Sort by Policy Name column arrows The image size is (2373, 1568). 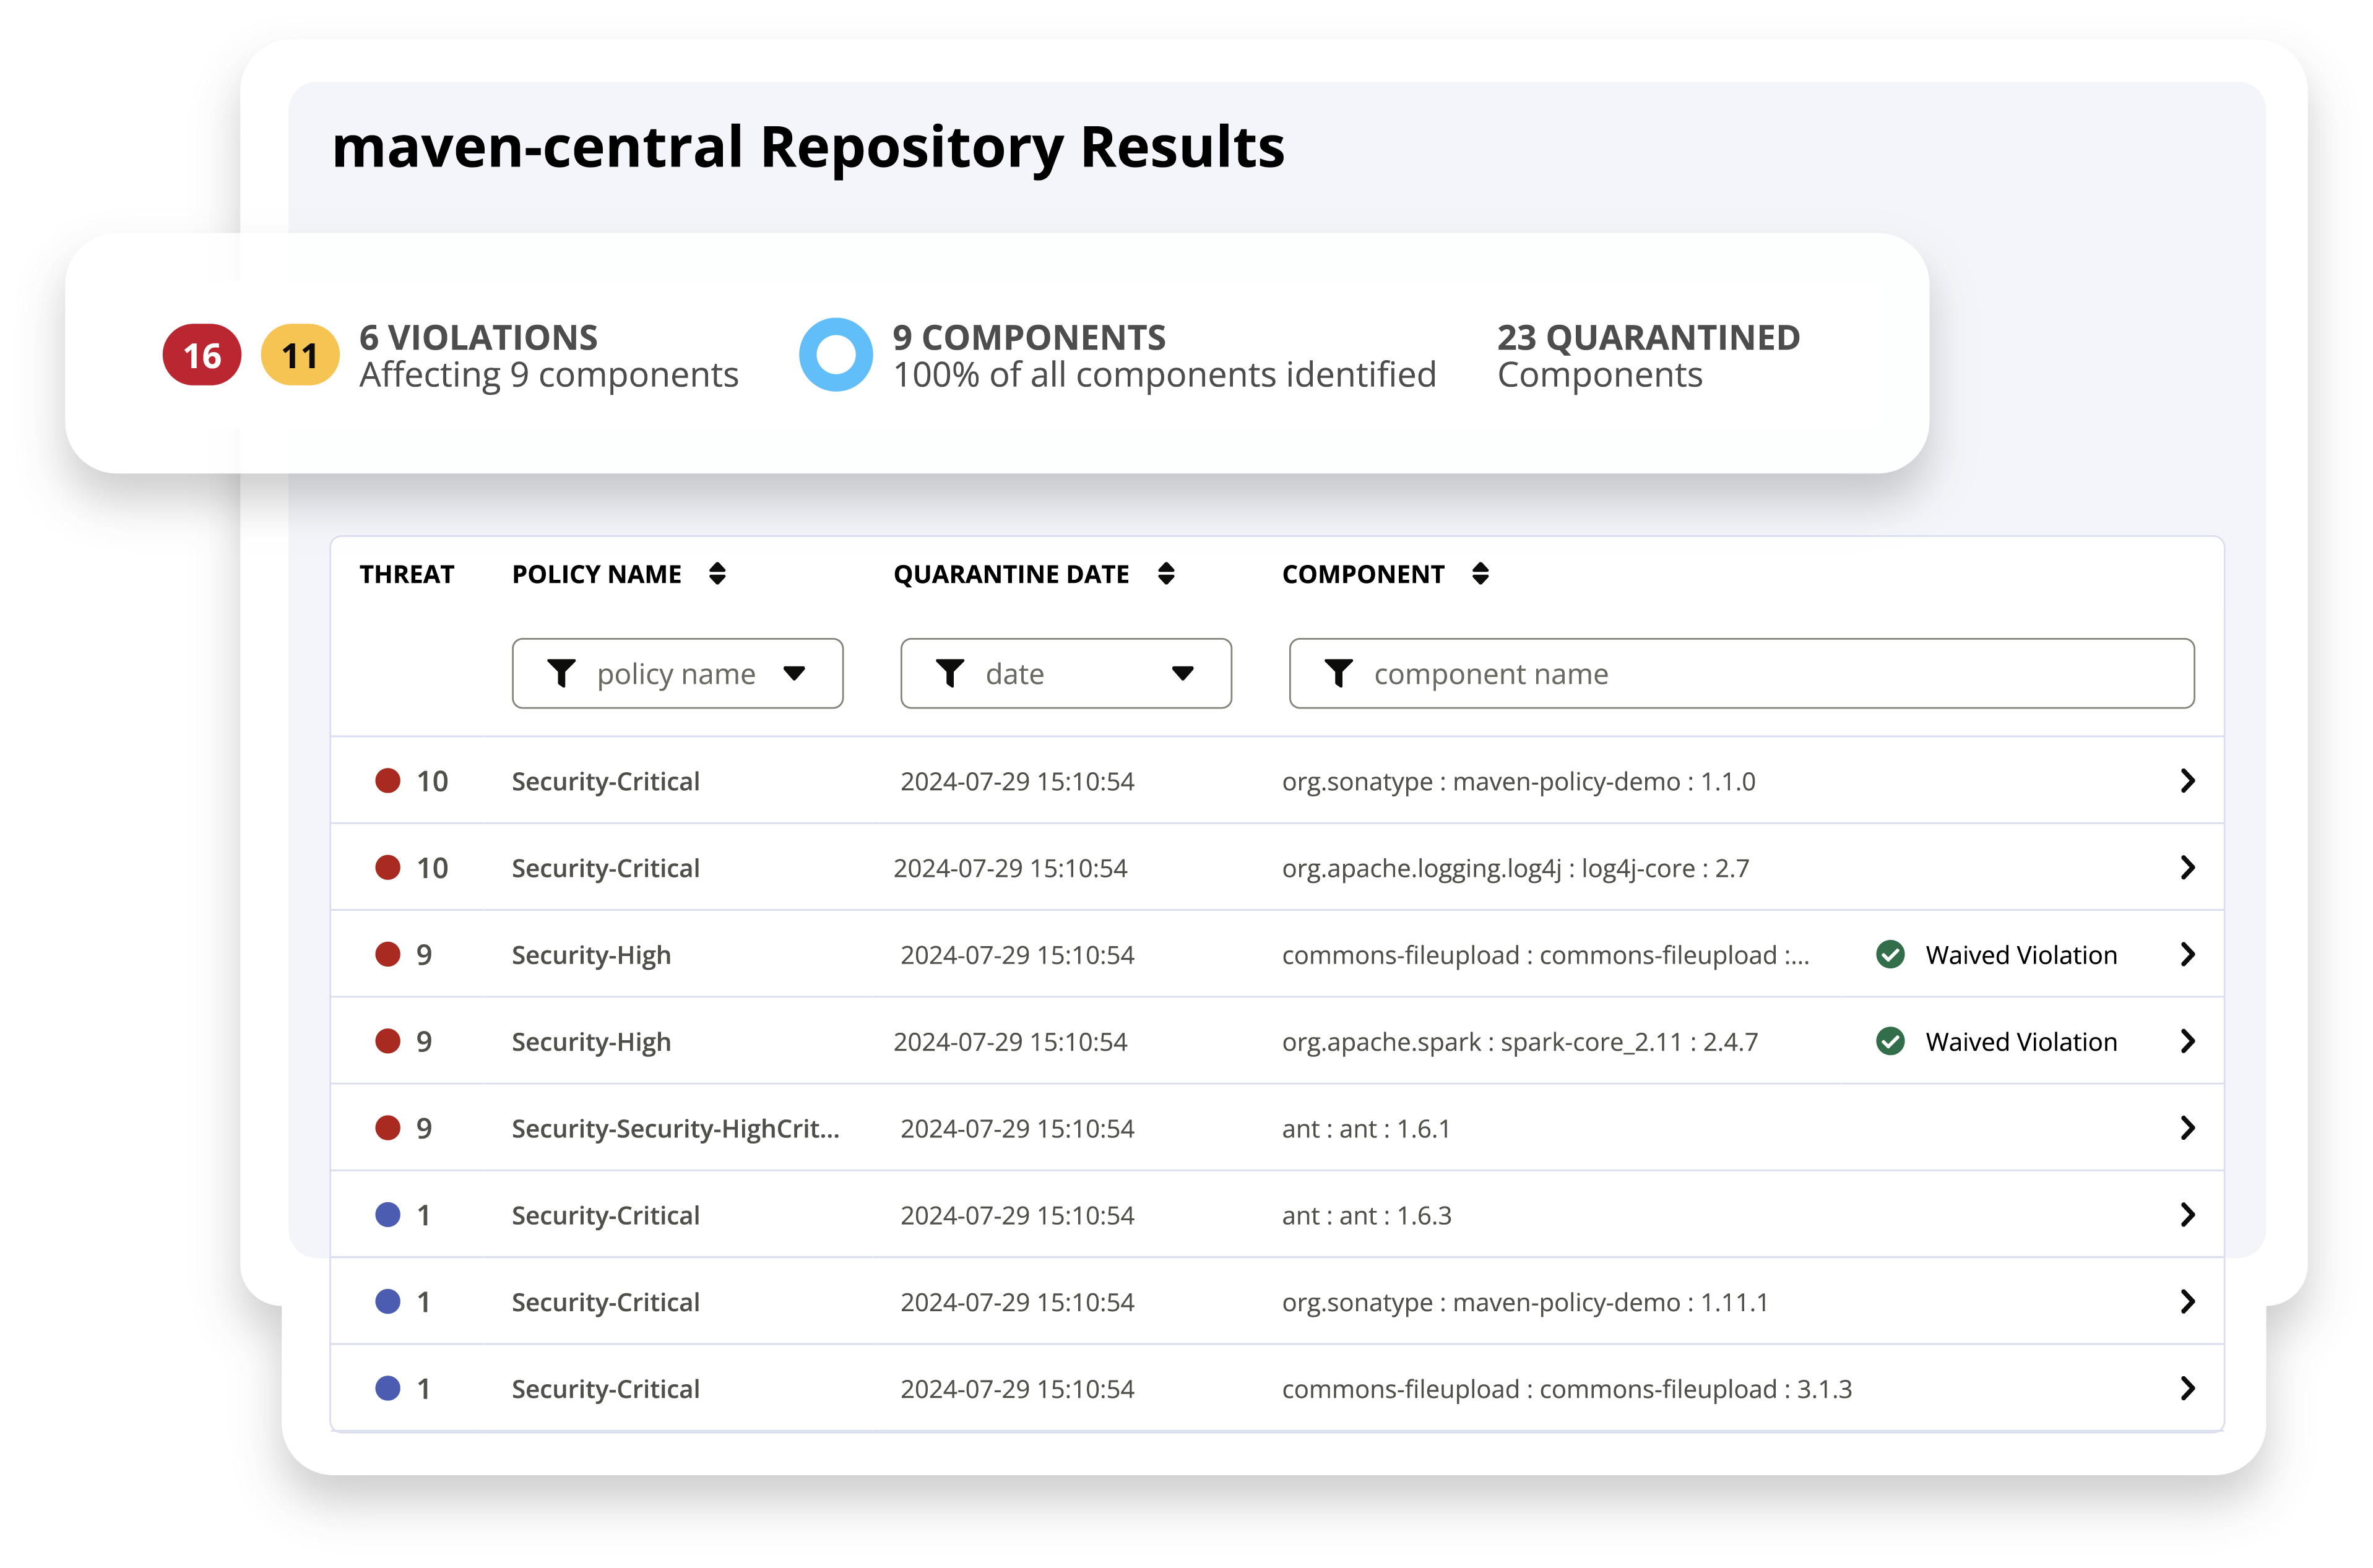pos(717,574)
